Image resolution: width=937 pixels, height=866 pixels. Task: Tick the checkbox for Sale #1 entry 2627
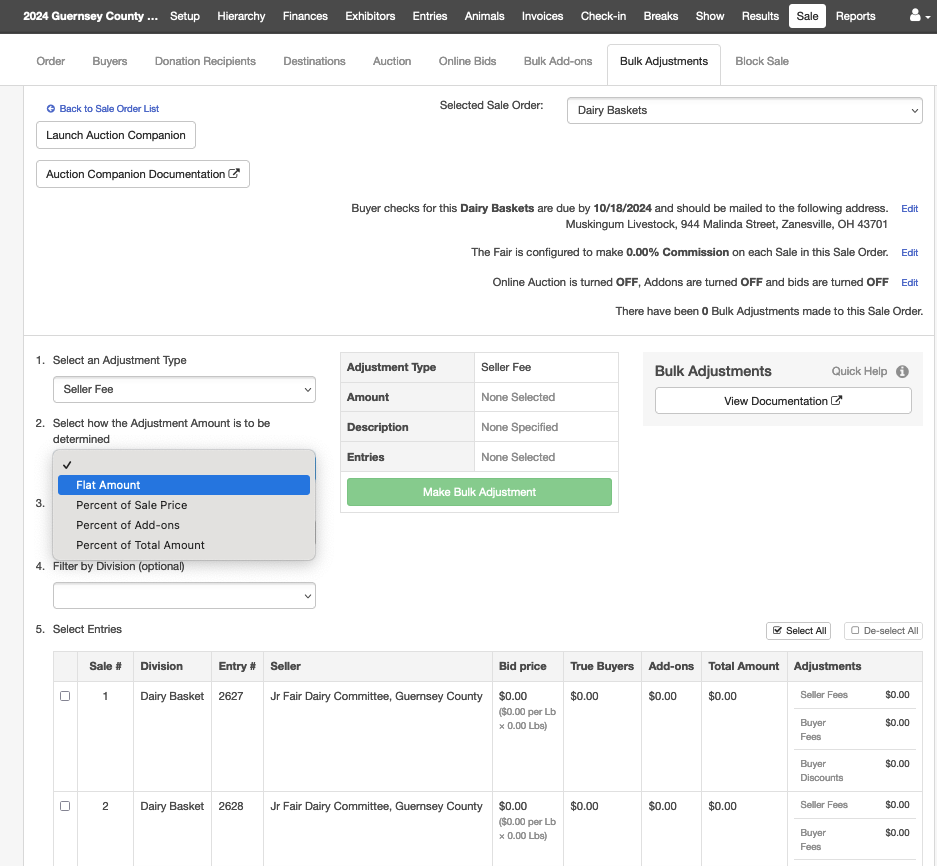(x=65, y=696)
